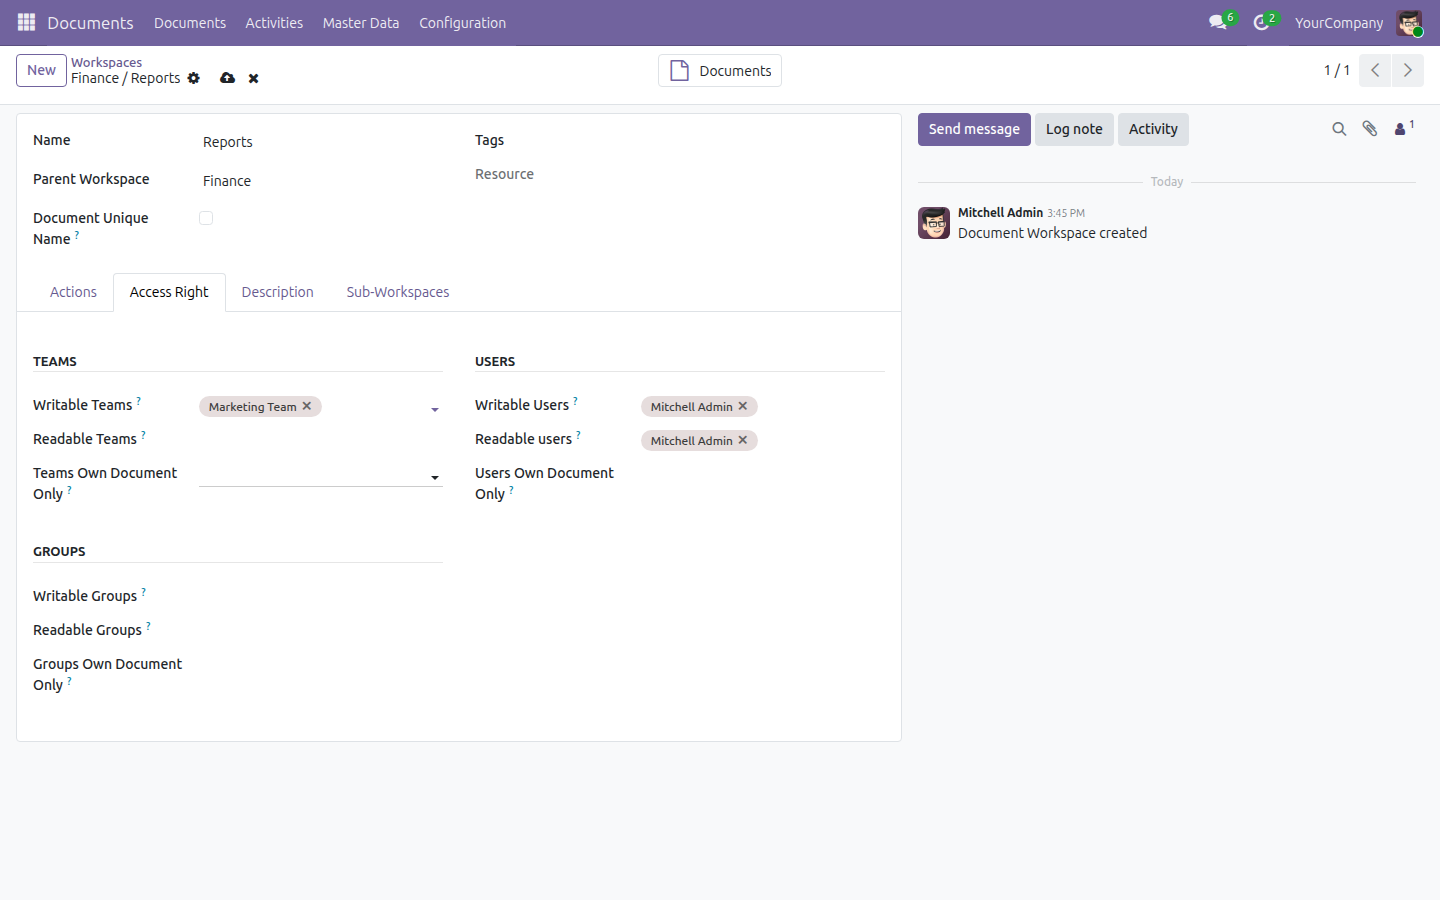
Task: Create a New workspace
Action: (x=41, y=70)
